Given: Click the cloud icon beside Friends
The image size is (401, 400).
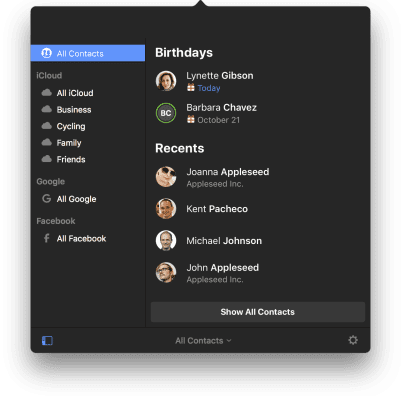Looking at the screenshot, I should point(47,159).
